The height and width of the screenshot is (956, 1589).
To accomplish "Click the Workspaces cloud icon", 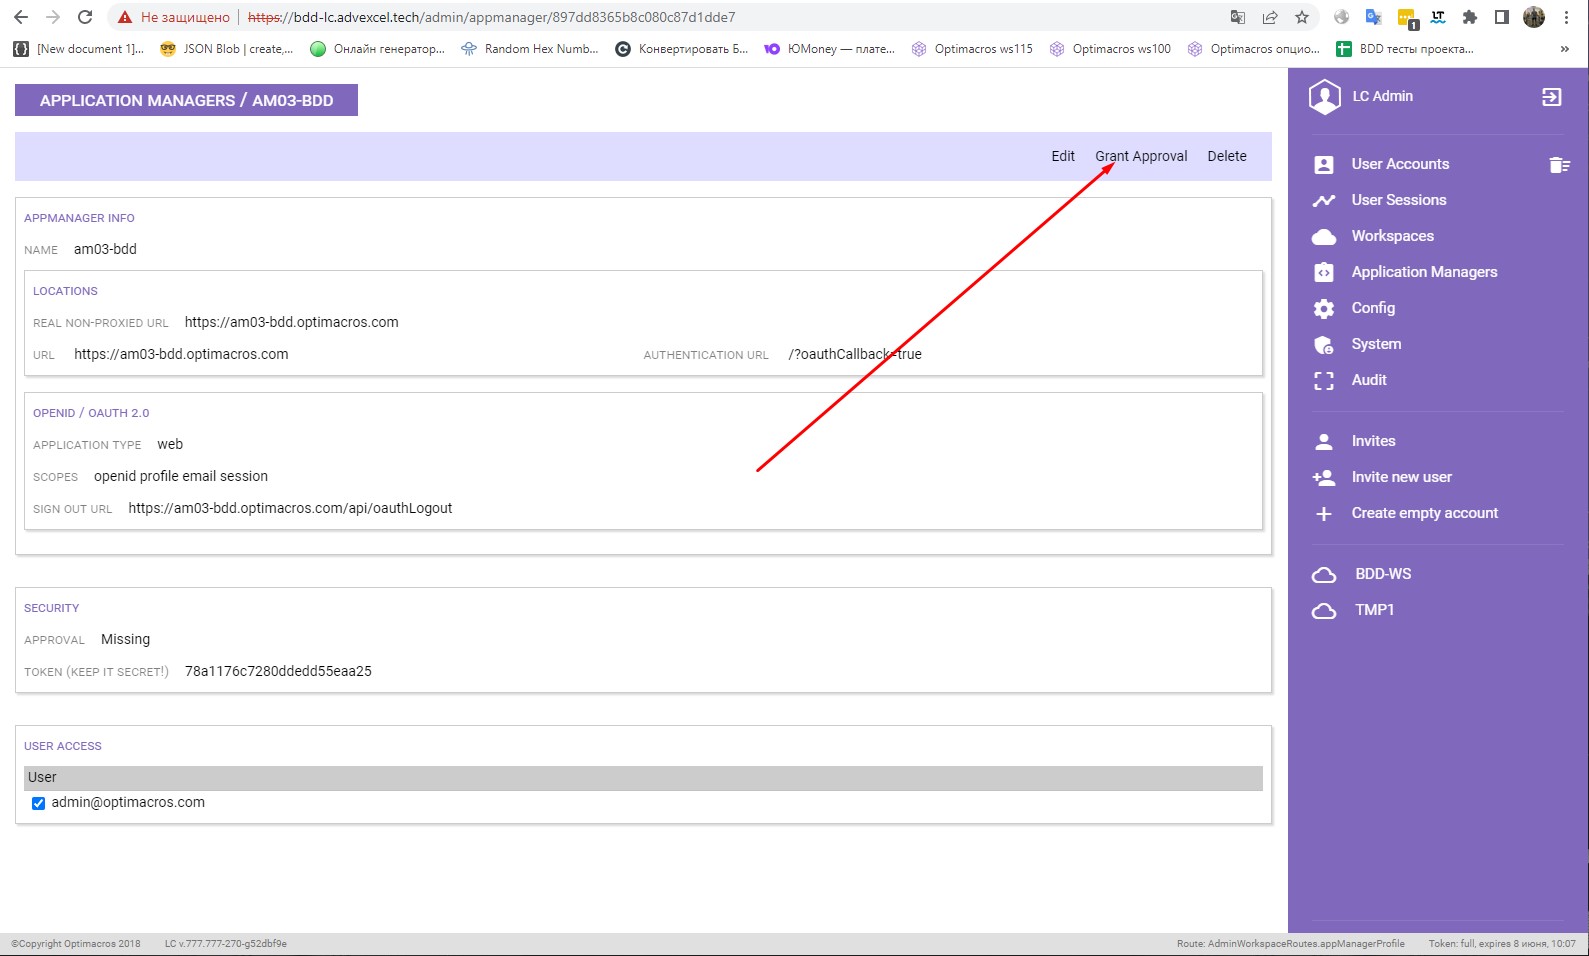I will 1324,237.
